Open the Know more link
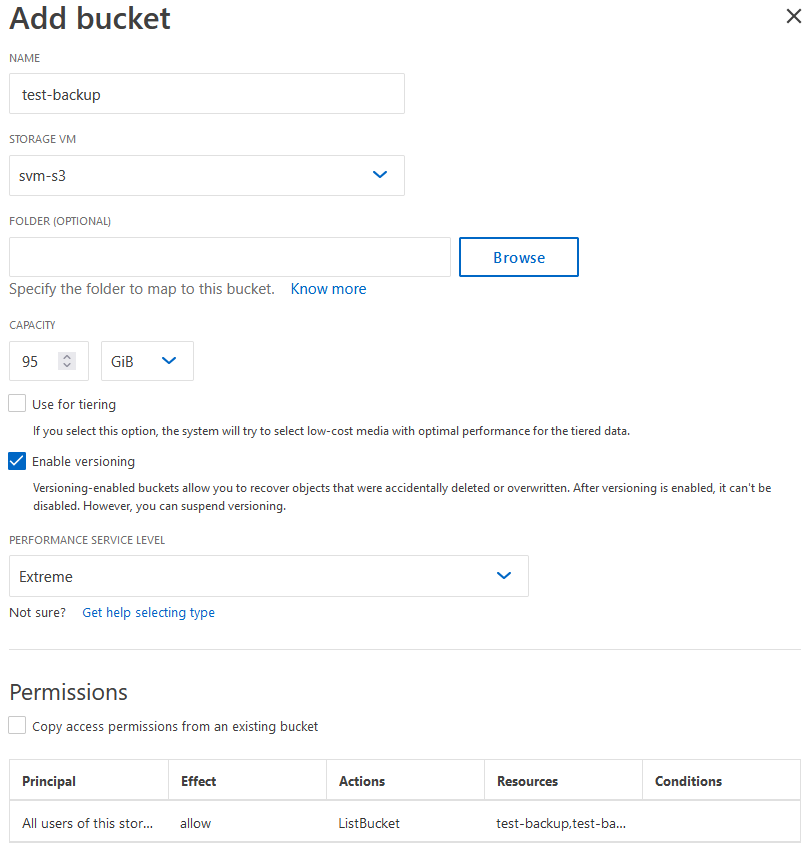Image resolution: width=809 pixels, height=847 pixels. pyautogui.click(x=328, y=289)
